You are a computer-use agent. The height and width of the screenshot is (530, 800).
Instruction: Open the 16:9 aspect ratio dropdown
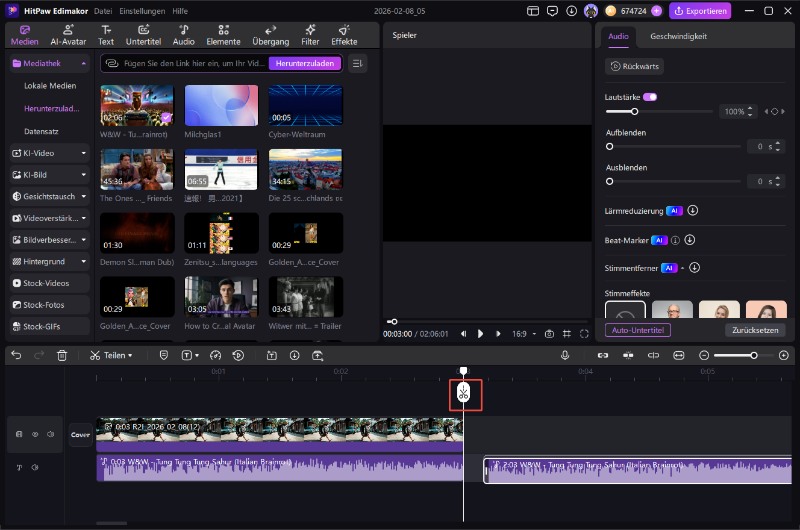point(525,333)
